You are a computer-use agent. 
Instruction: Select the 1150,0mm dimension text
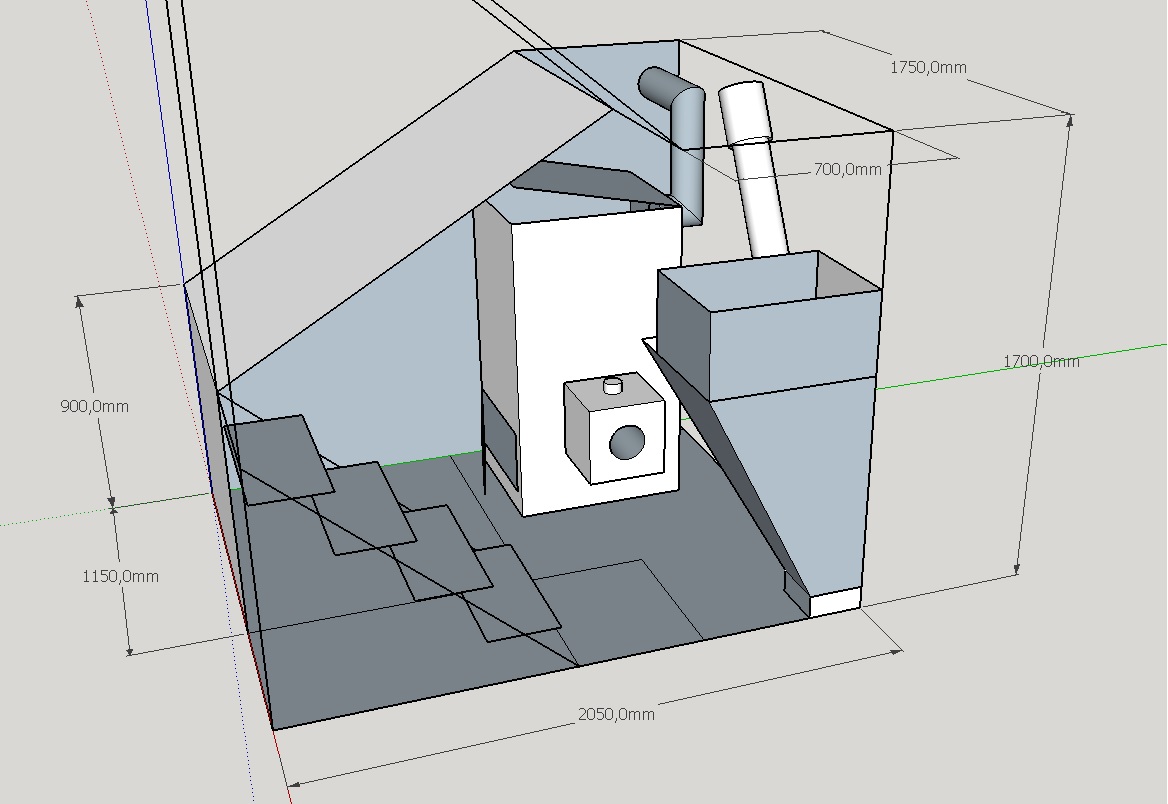120,577
